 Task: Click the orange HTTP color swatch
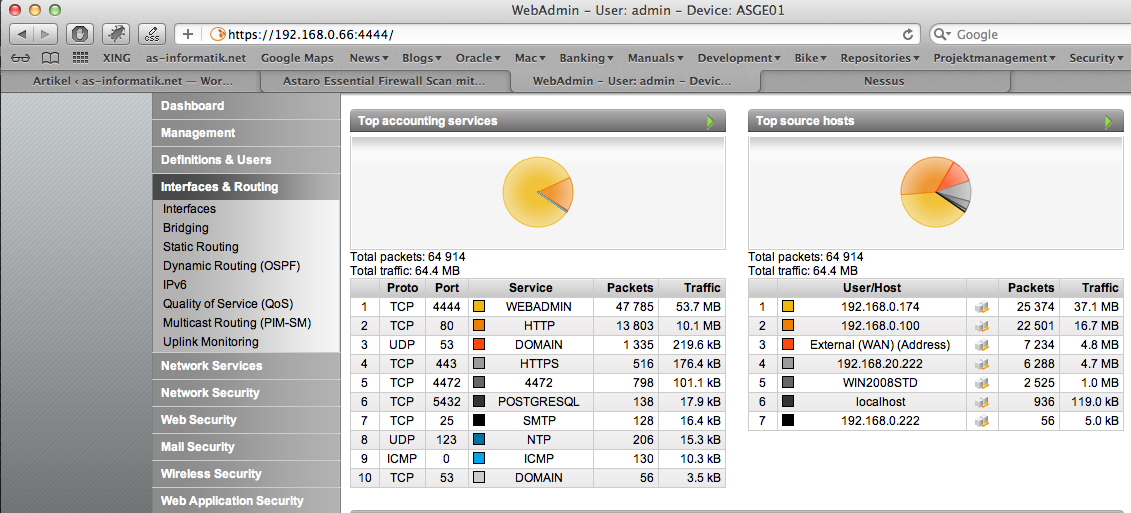[479, 326]
